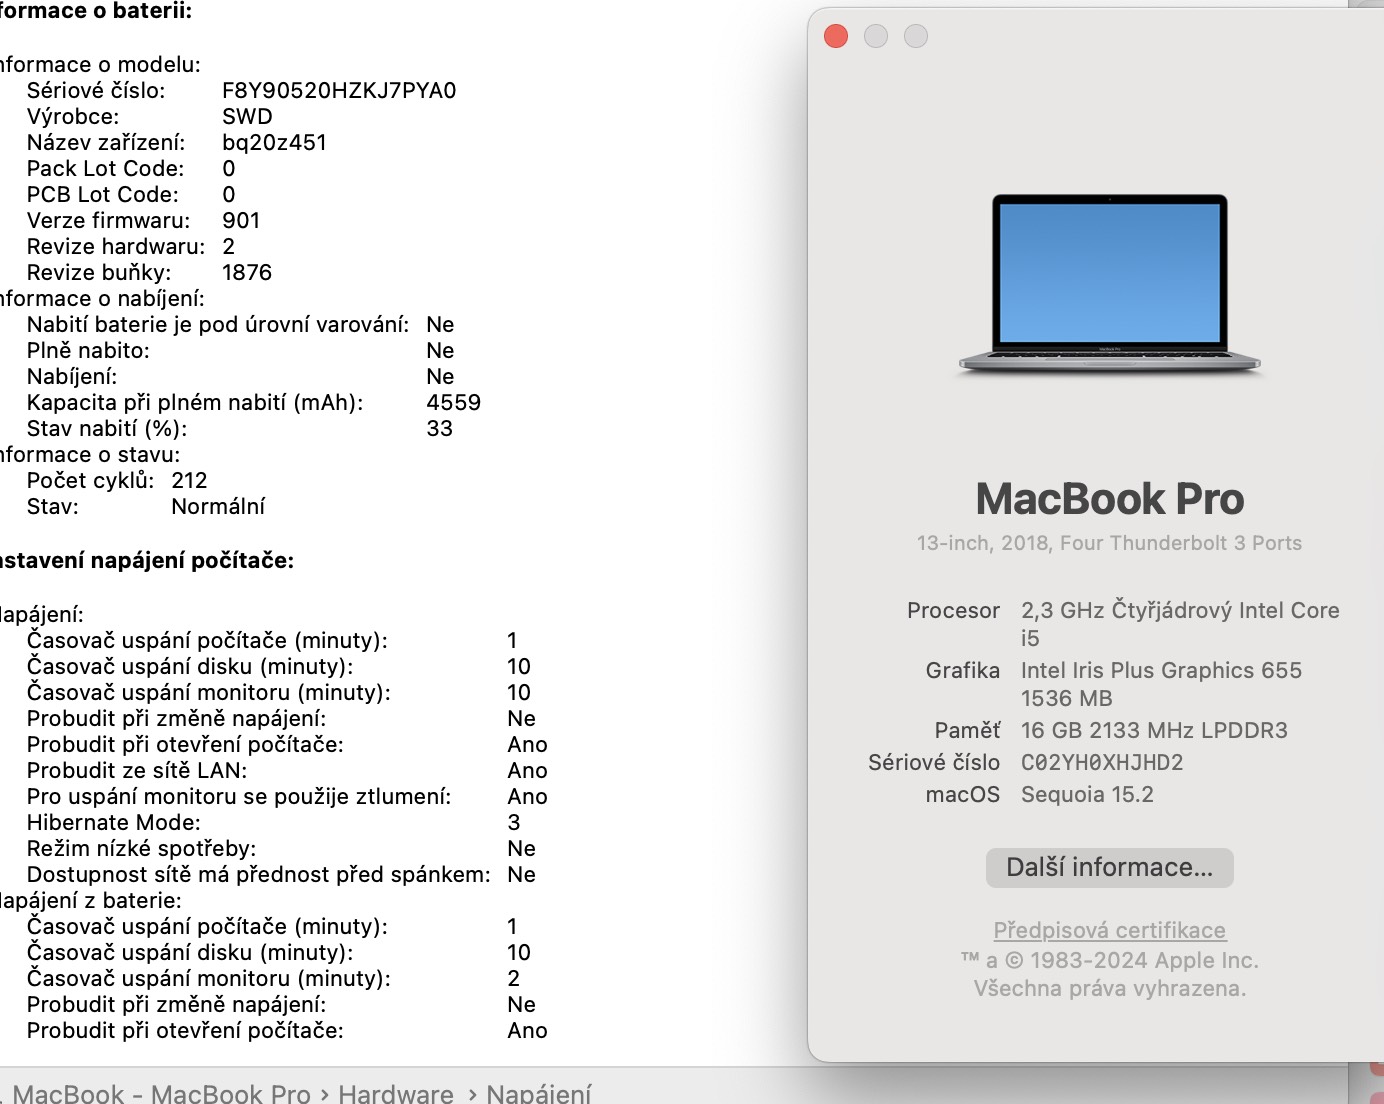The width and height of the screenshot is (1384, 1104).
Task: Click the 2,3 GHz Čtyřjádrový Intel Core i5 value
Action: click(1180, 624)
